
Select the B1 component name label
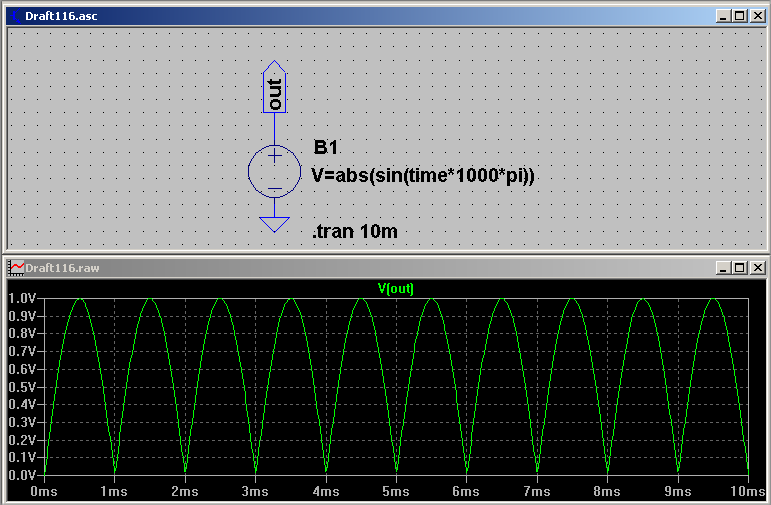[x=326, y=147]
